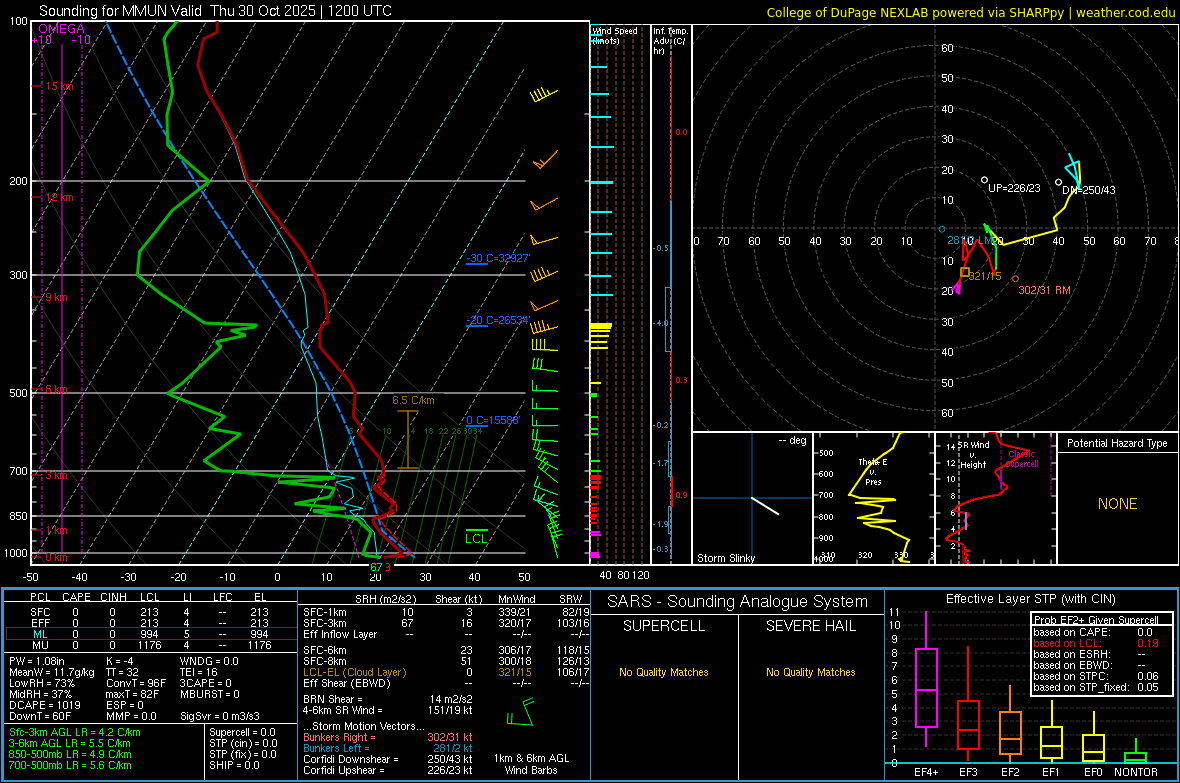This screenshot has height=783, width=1180.
Task: Click the 12 km height marker
Action: click(x=59, y=197)
